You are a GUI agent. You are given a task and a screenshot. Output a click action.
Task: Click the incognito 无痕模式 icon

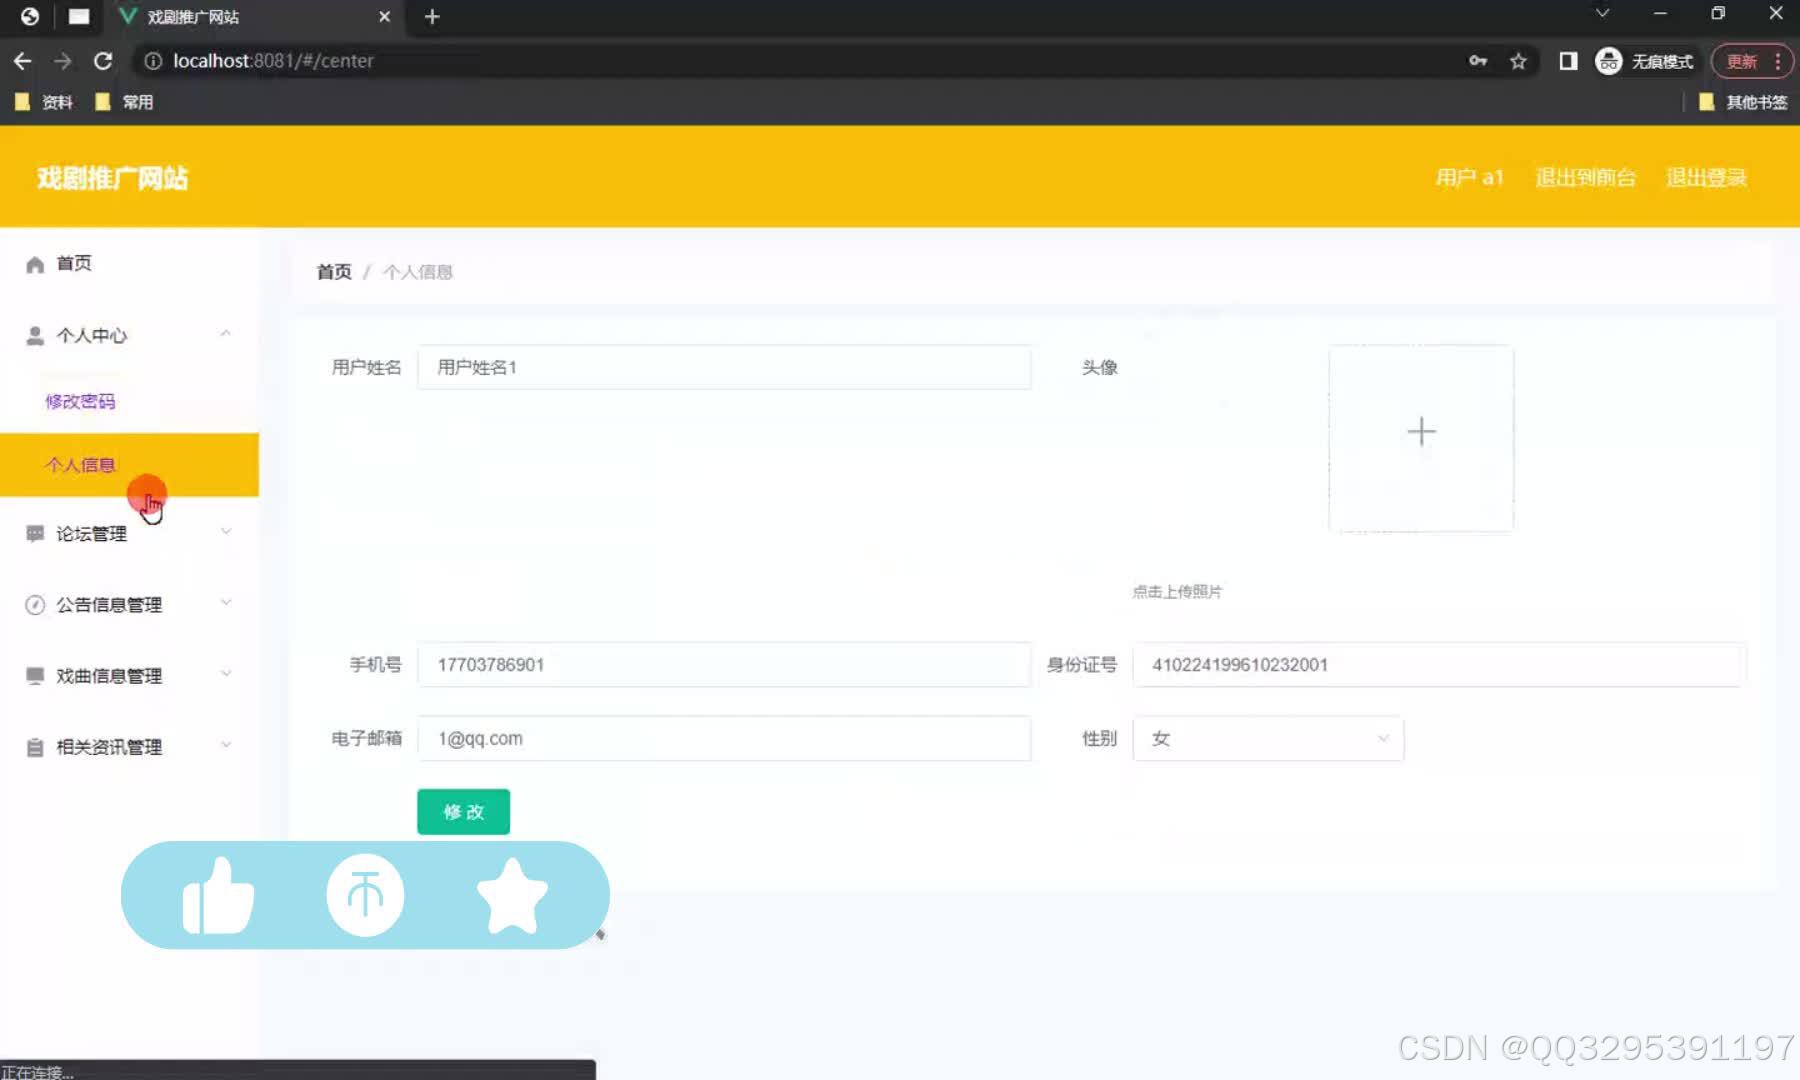tap(1608, 61)
